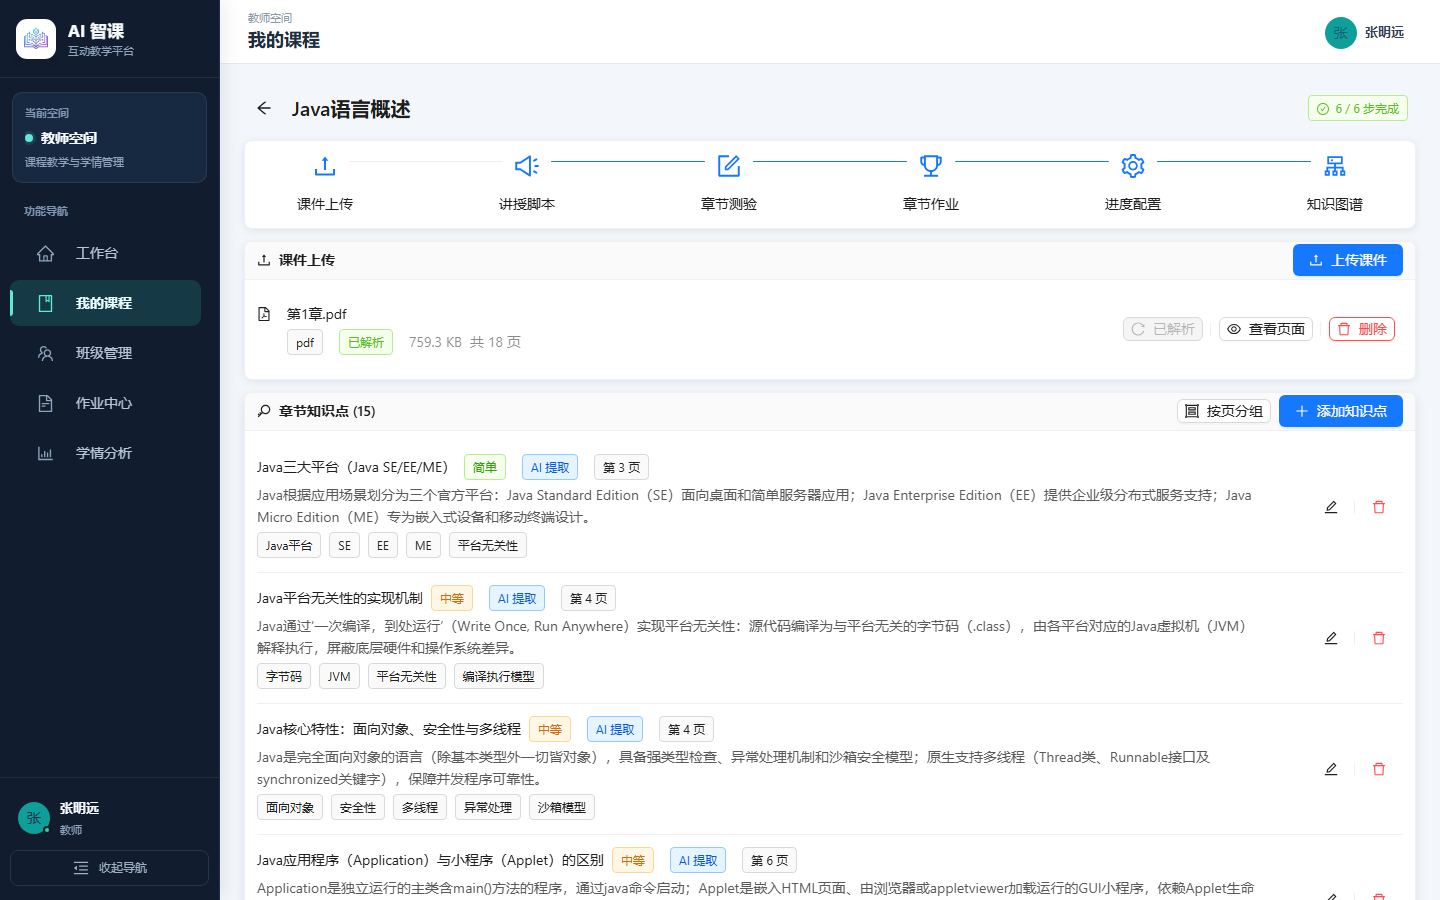Open 学情分析 in the sidebar
The height and width of the screenshot is (900, 1440).
click(106, 453)
